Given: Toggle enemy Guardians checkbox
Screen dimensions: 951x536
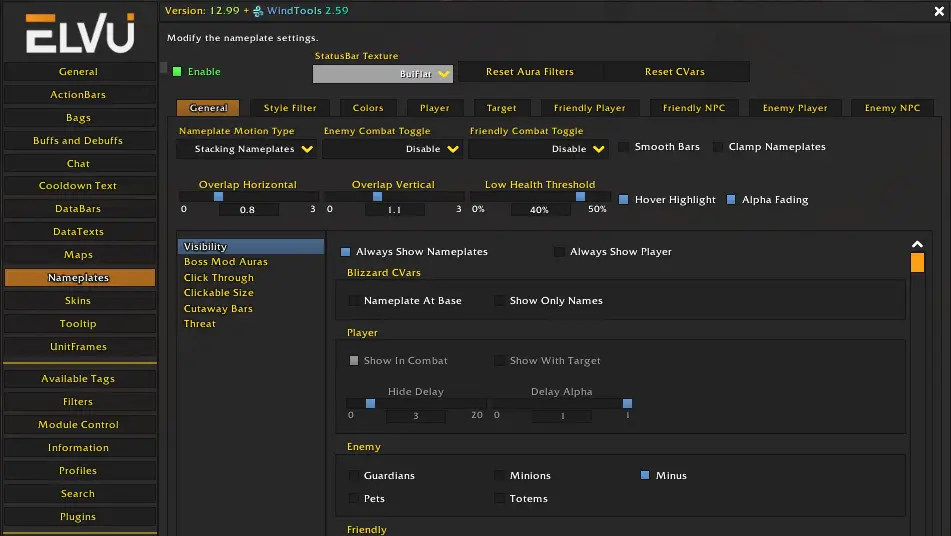Looking at the screenshot, I should (x=354, y=475).
